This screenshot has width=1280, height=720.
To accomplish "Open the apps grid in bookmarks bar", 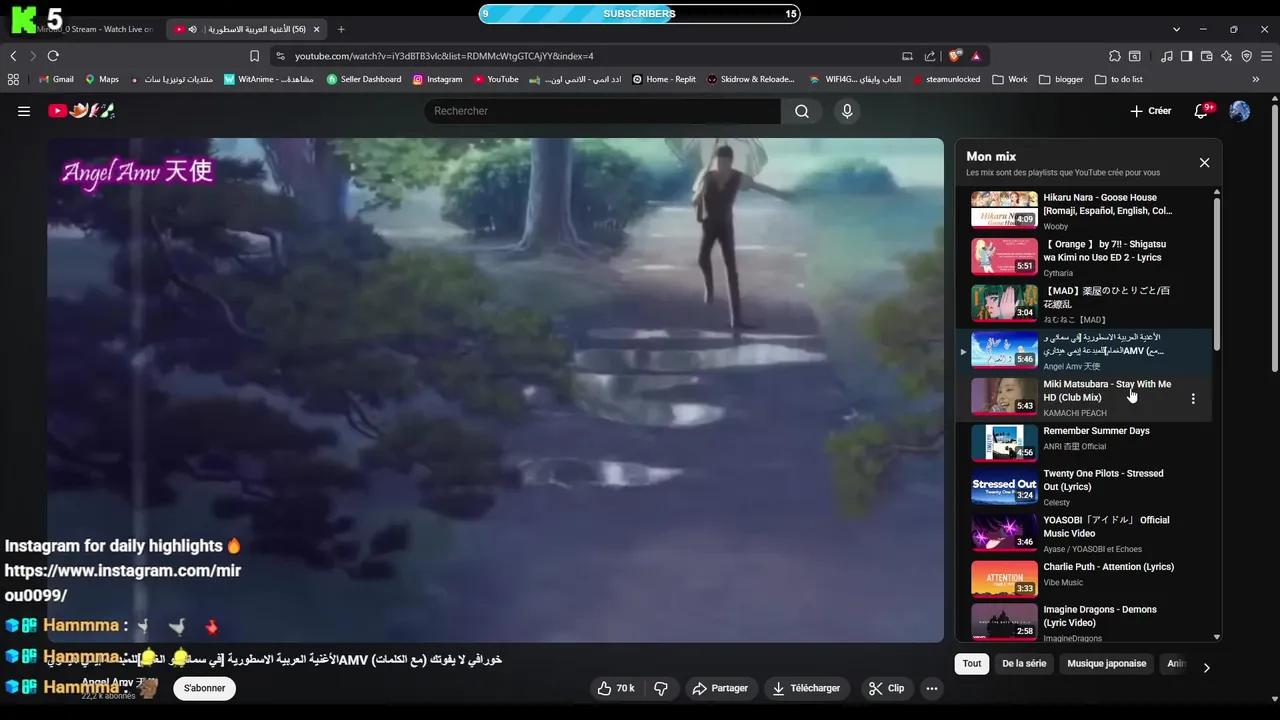I will (13, 79).
